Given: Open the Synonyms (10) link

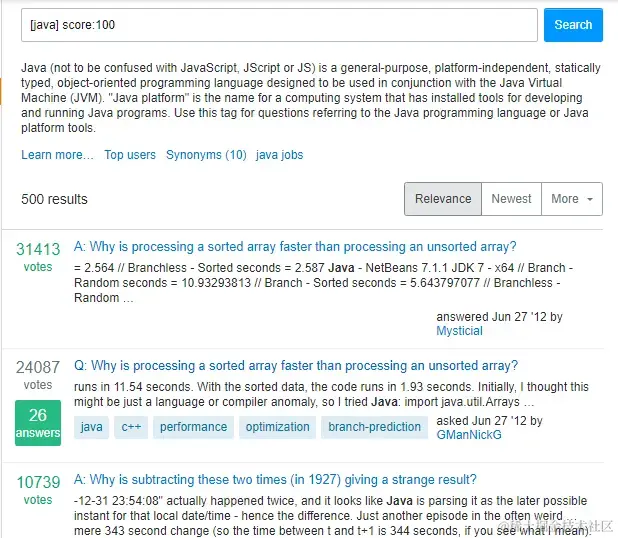Looking at the screenshot, I should click(x=206, y=155).
